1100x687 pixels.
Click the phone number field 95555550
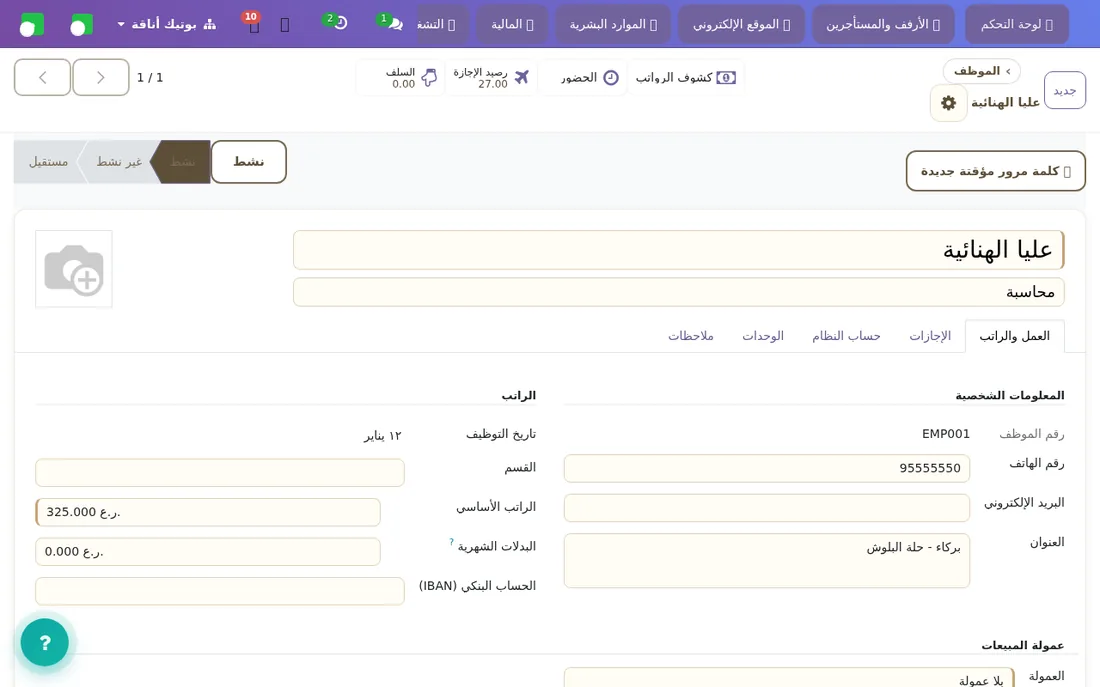767,468
